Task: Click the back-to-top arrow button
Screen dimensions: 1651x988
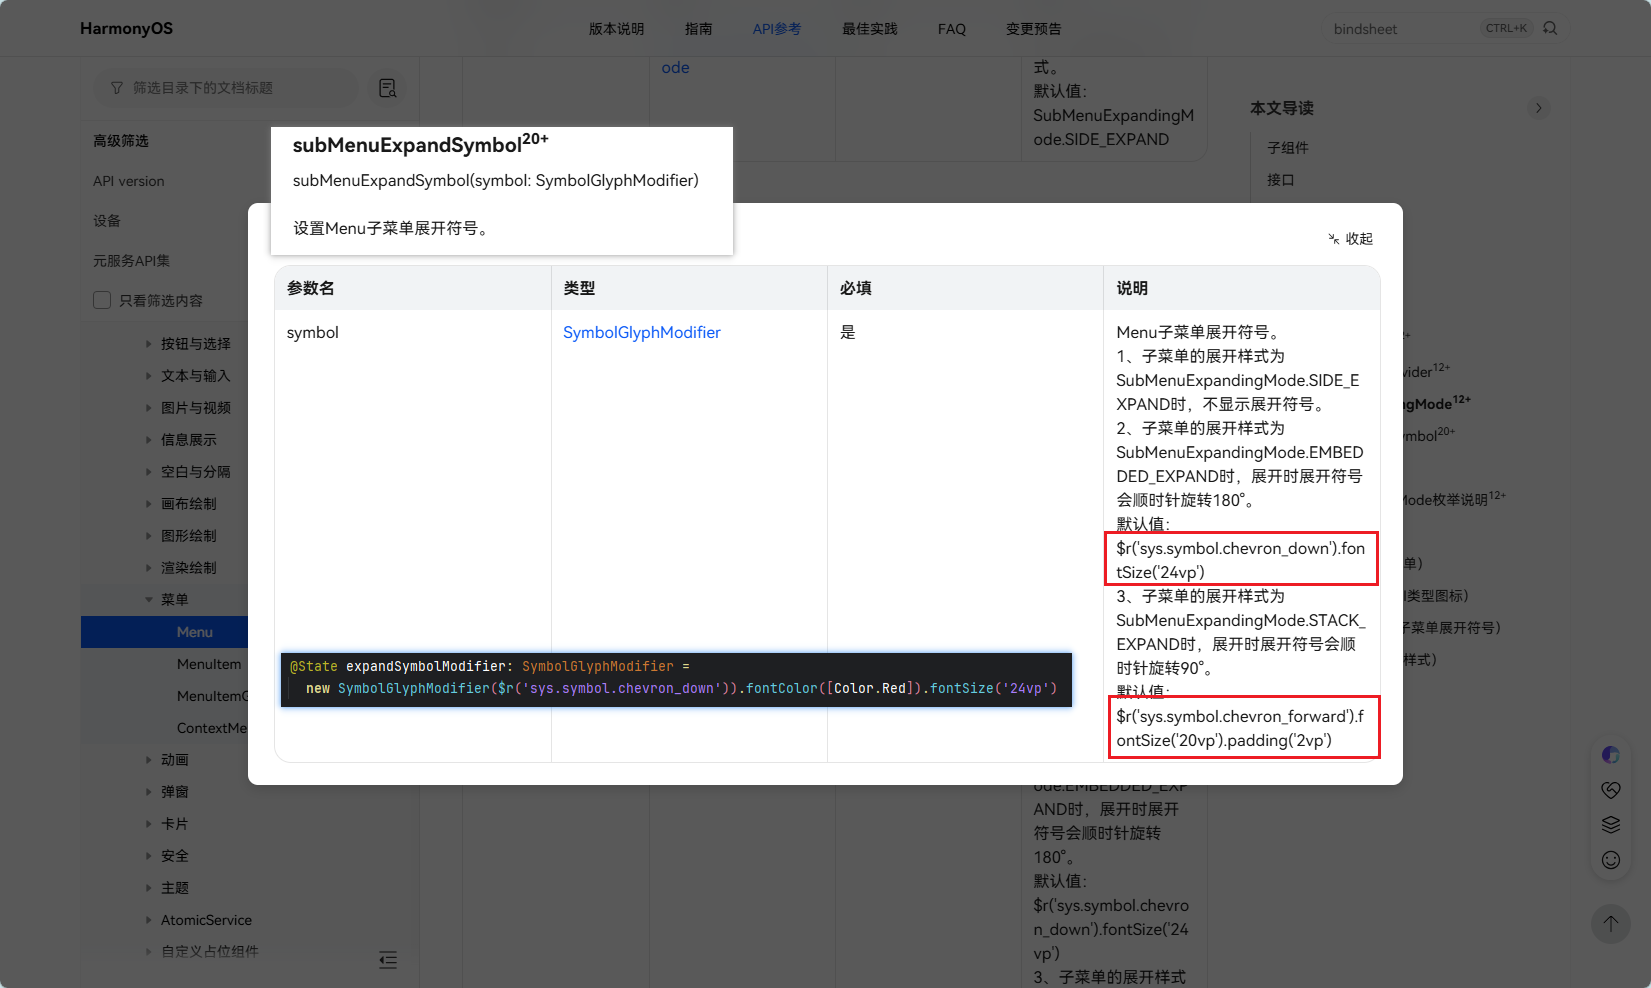Action: [x=1610, y=923]
